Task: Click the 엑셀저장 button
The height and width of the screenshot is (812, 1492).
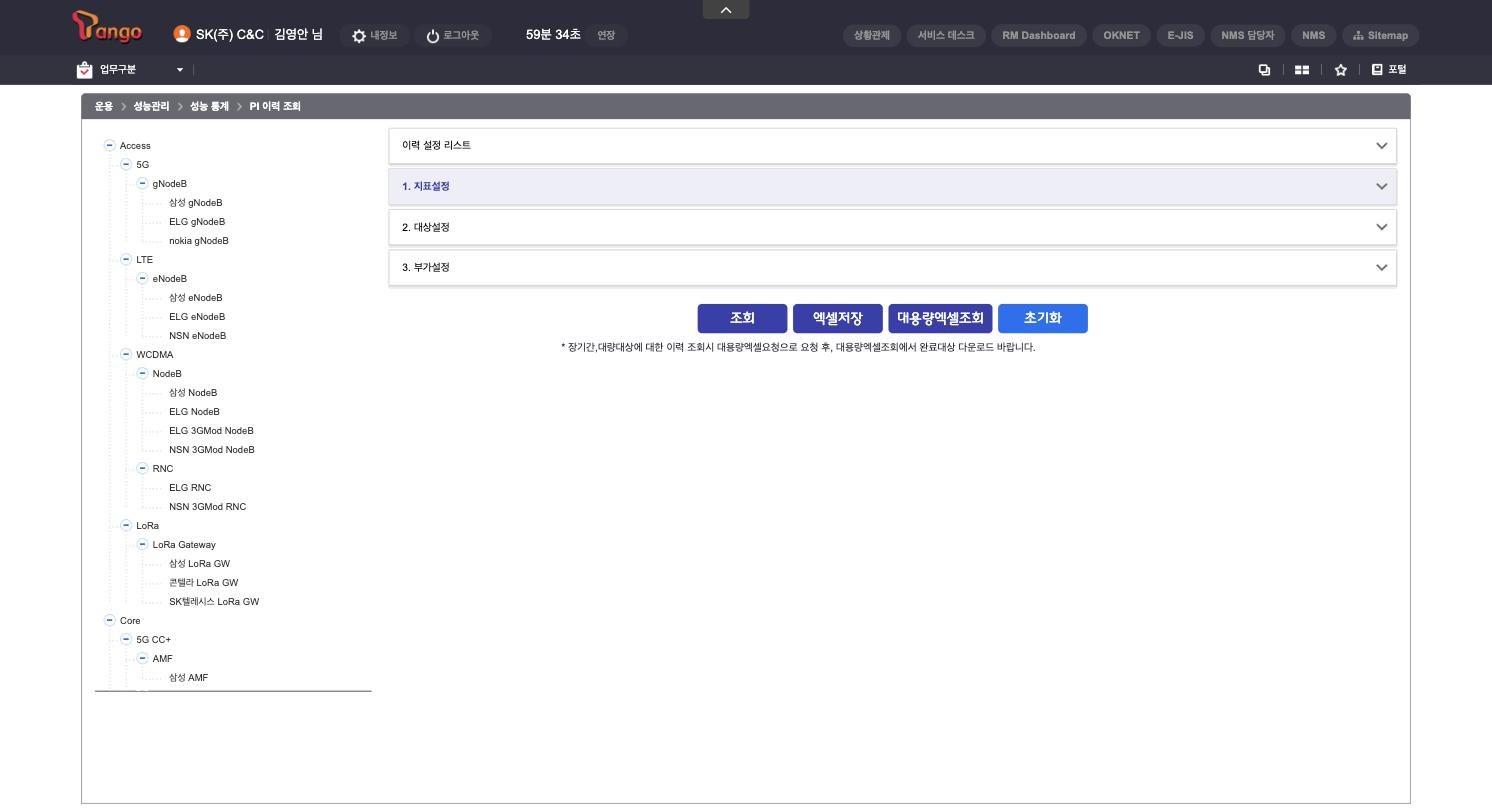Action: (x=838, y=318)
